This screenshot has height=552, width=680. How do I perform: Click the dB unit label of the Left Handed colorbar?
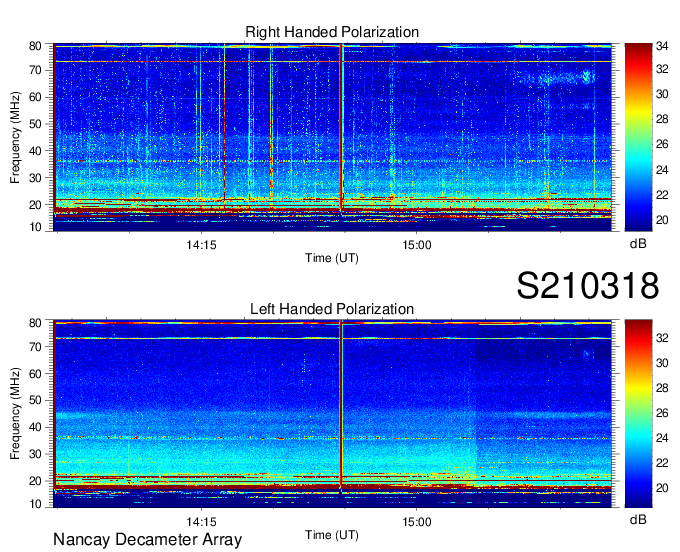click(638, 519)
